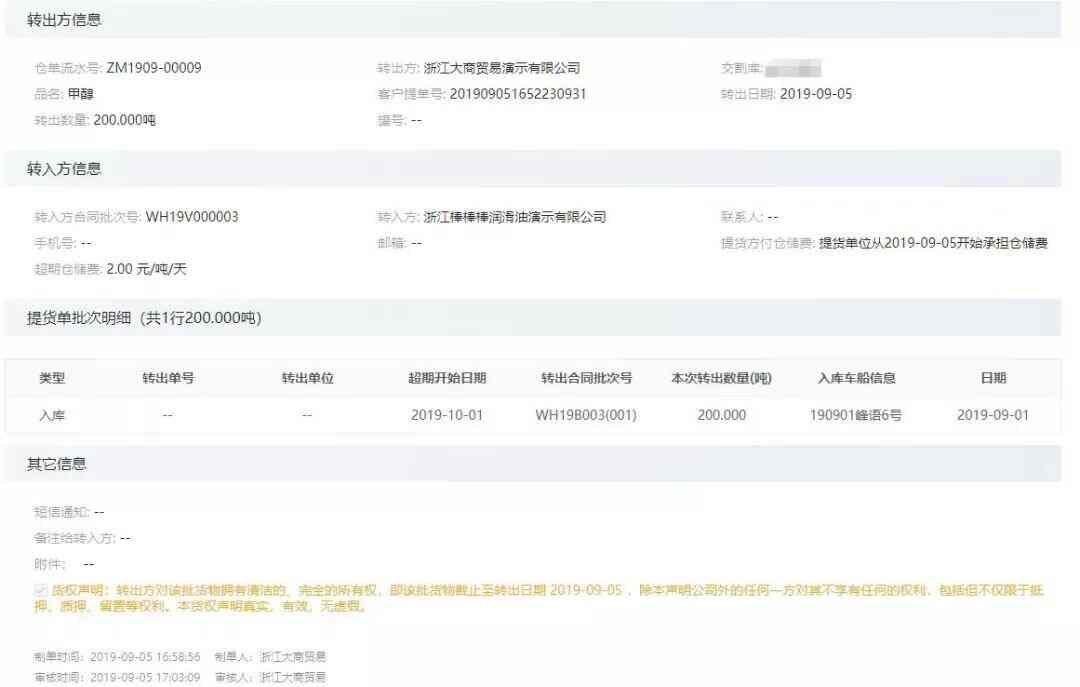Click the 转出方信息 section header

point(64,20)
